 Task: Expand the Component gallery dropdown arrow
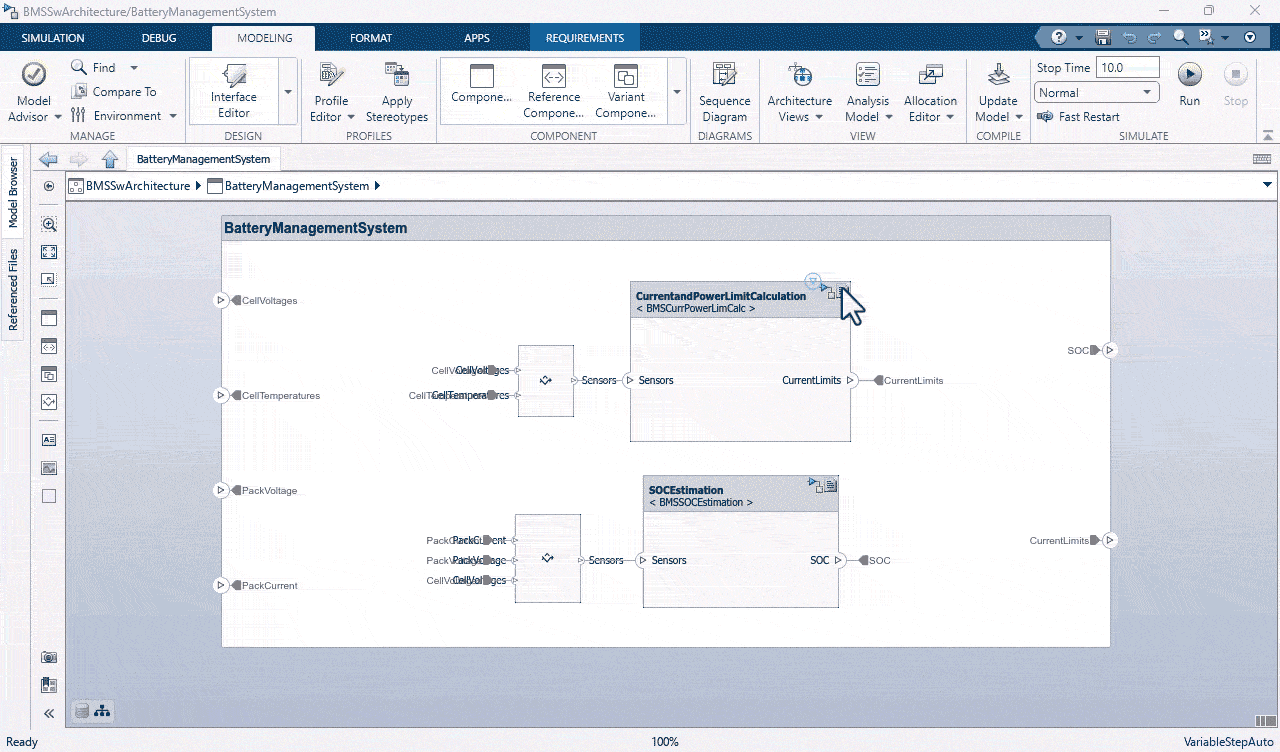pos(676,91)
